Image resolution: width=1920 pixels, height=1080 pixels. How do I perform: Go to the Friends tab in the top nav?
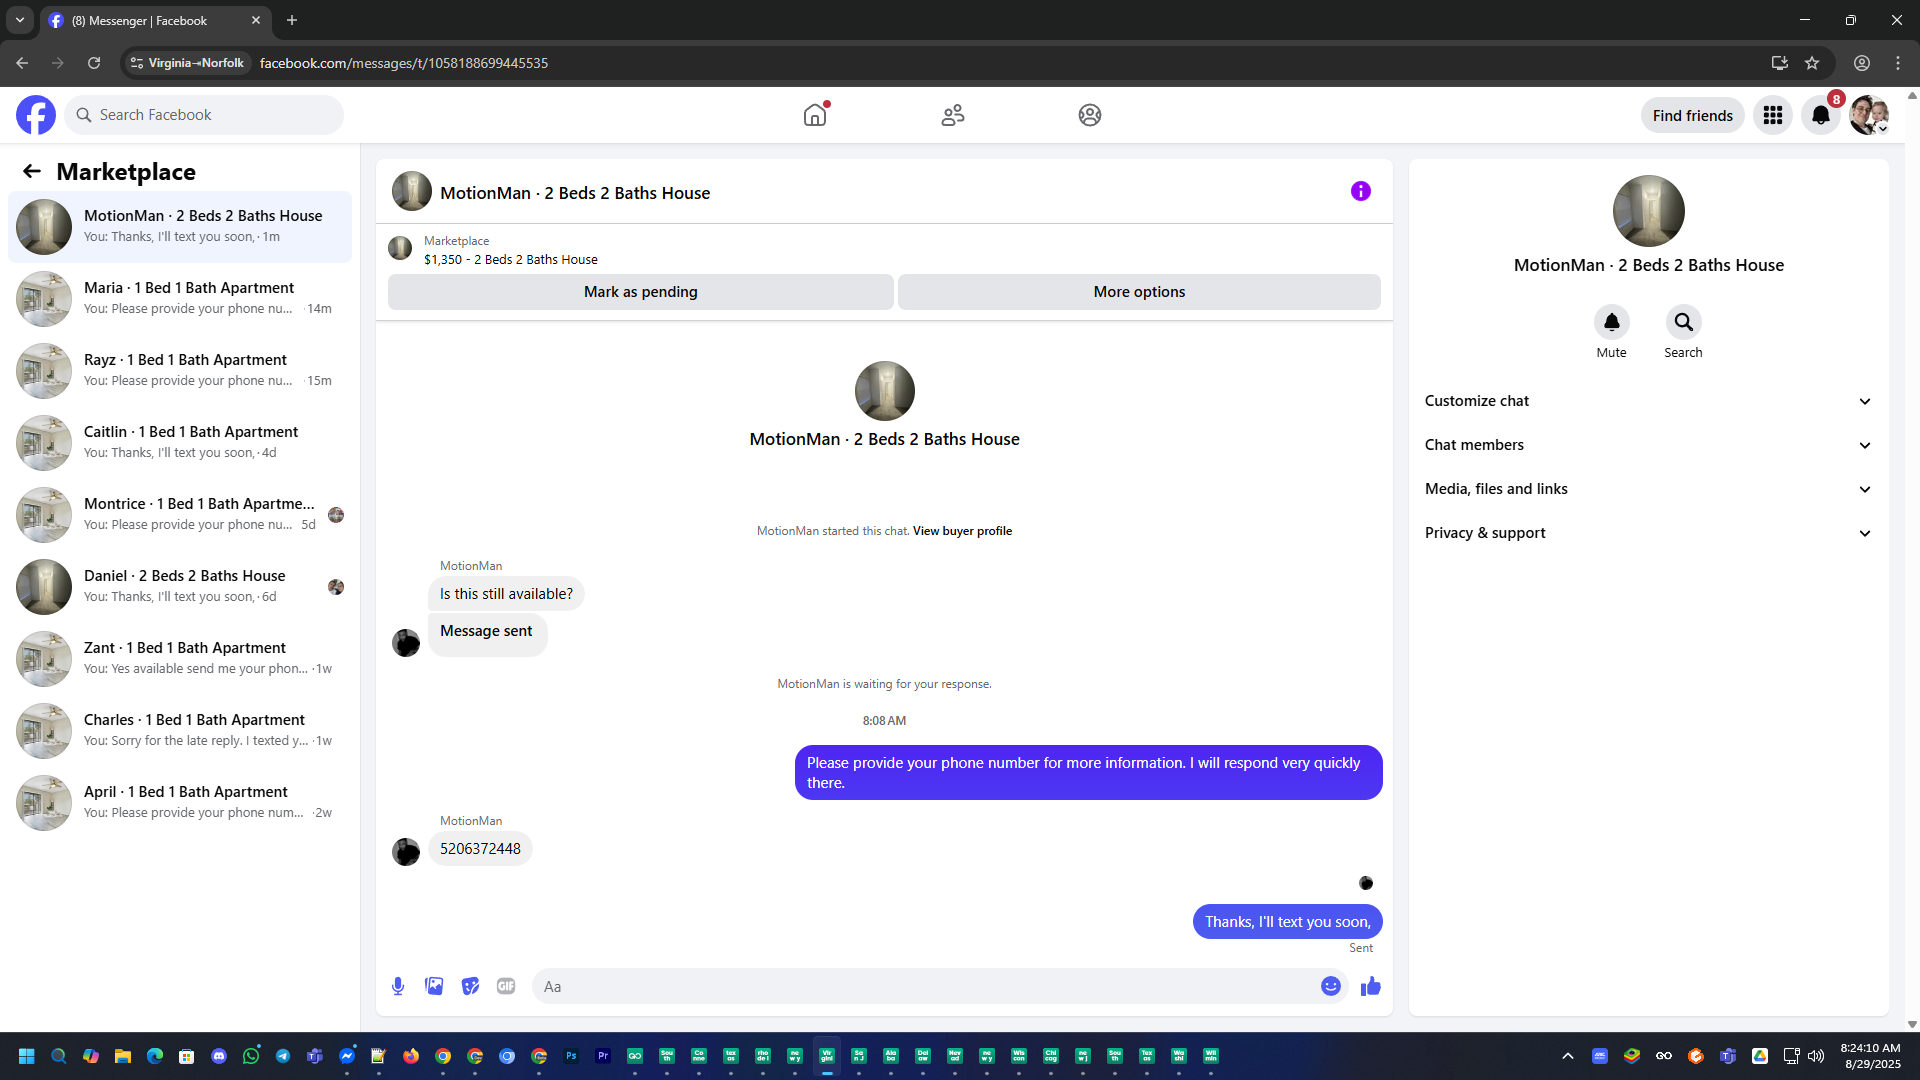(952, 115)
